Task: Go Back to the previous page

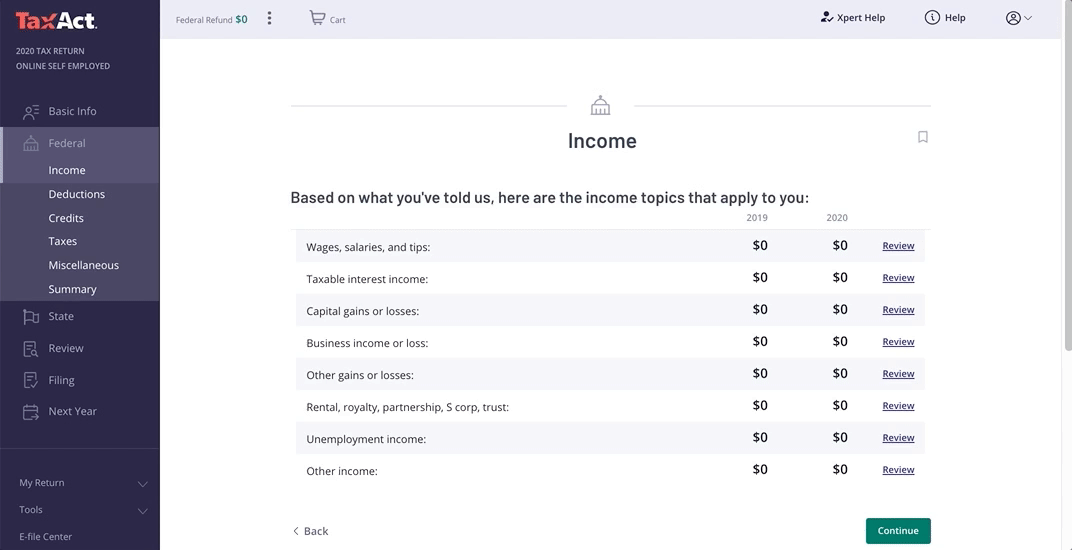Action: (x=310, y=531)
